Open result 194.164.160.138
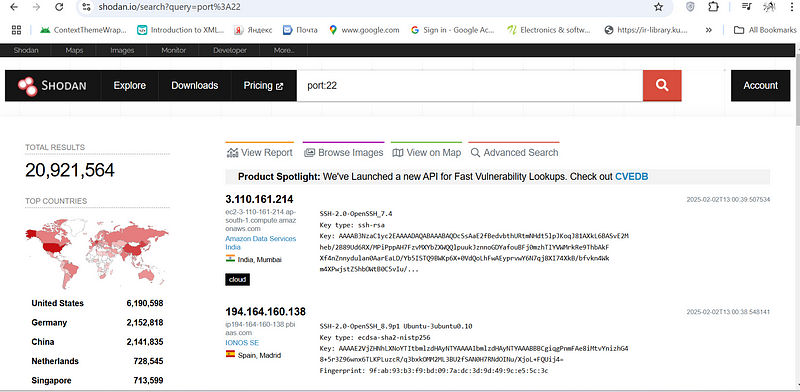This screenshot has width=800, height=392. (265, 311)
